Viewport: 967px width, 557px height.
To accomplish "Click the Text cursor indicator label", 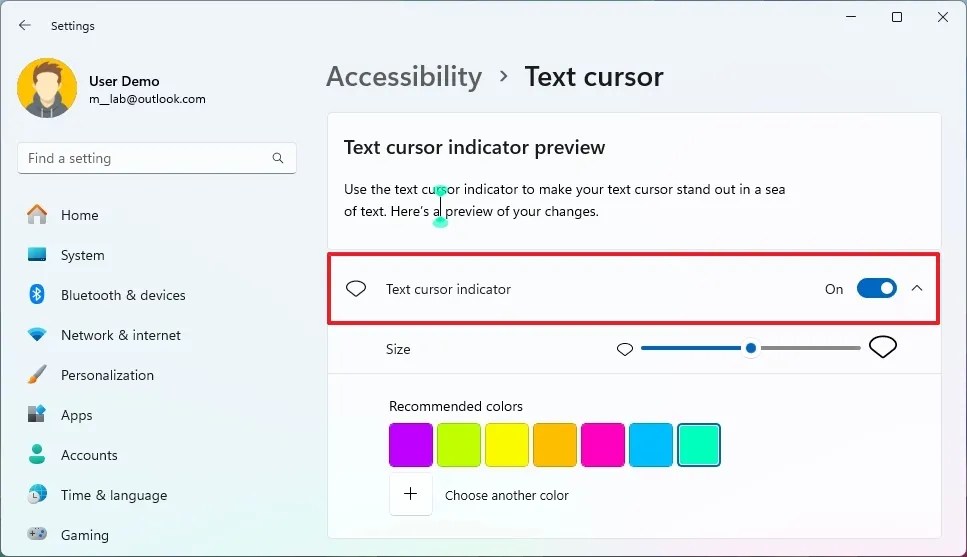I will click(448, 289).
